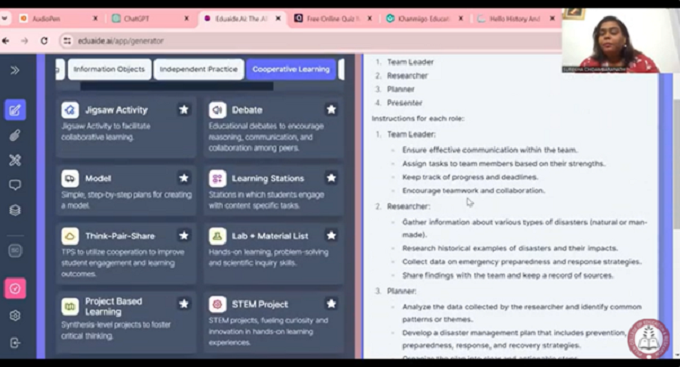Switch to the AudioPen browser tab

click(59, 19)
